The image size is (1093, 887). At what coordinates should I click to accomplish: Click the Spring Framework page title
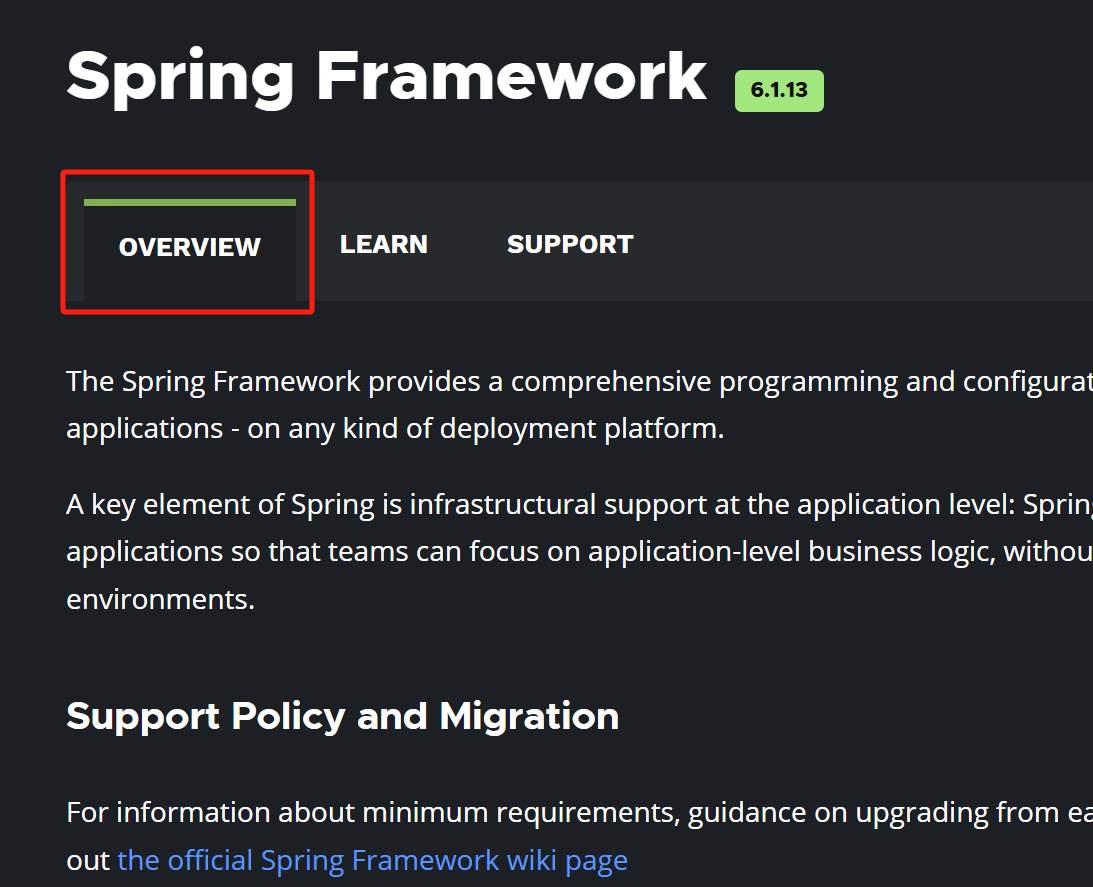(x=387, y=77)
